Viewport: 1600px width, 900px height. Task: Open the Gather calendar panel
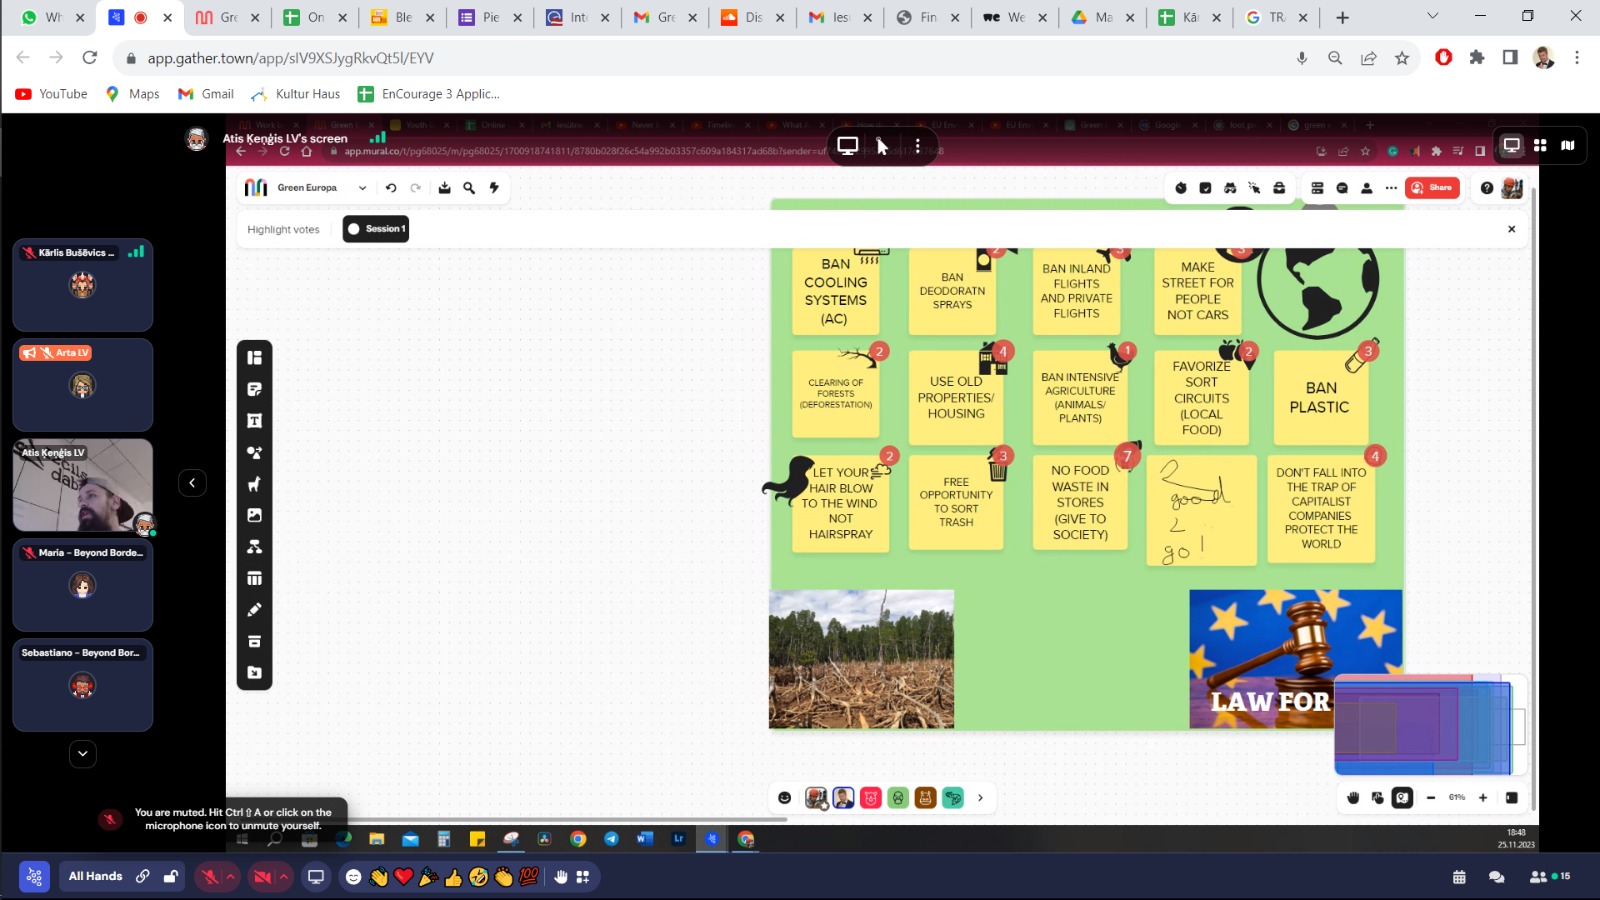[1459, 877]
